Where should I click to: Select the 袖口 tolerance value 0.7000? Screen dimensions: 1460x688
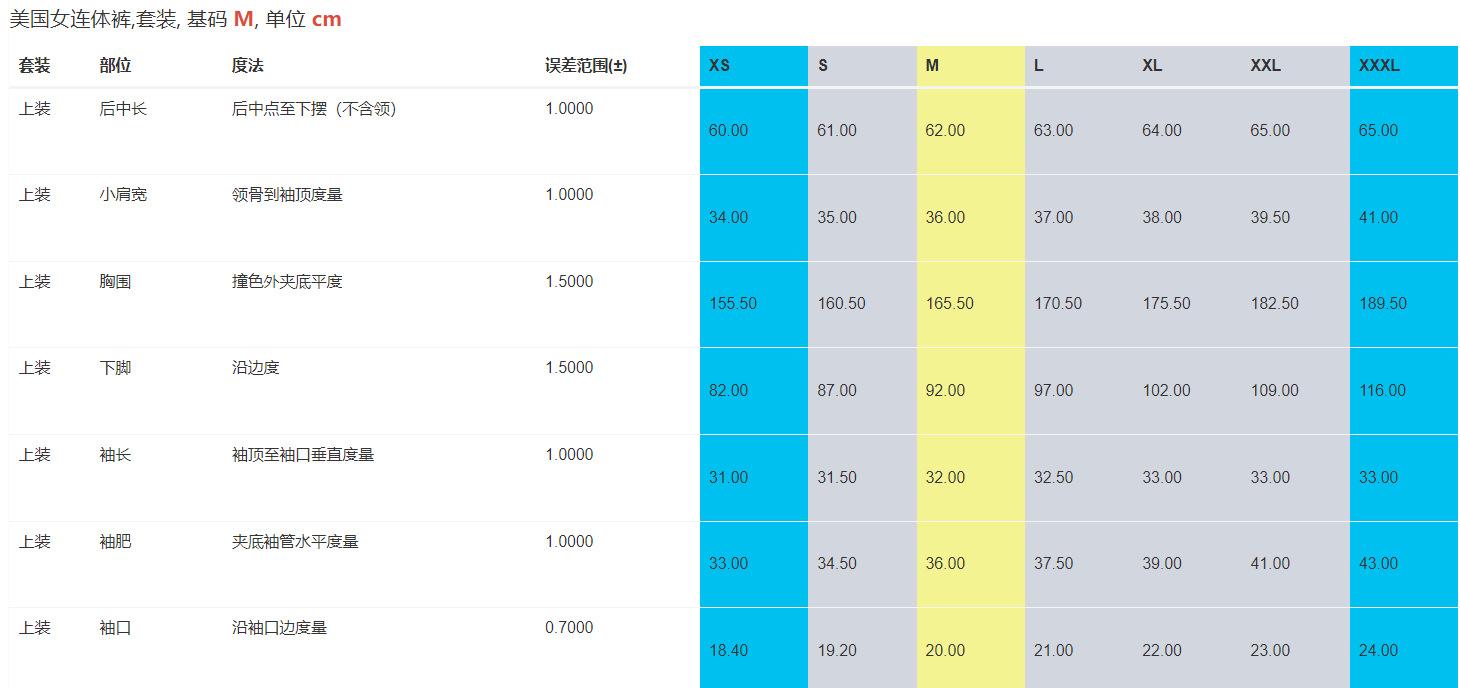tap(569, 628)
